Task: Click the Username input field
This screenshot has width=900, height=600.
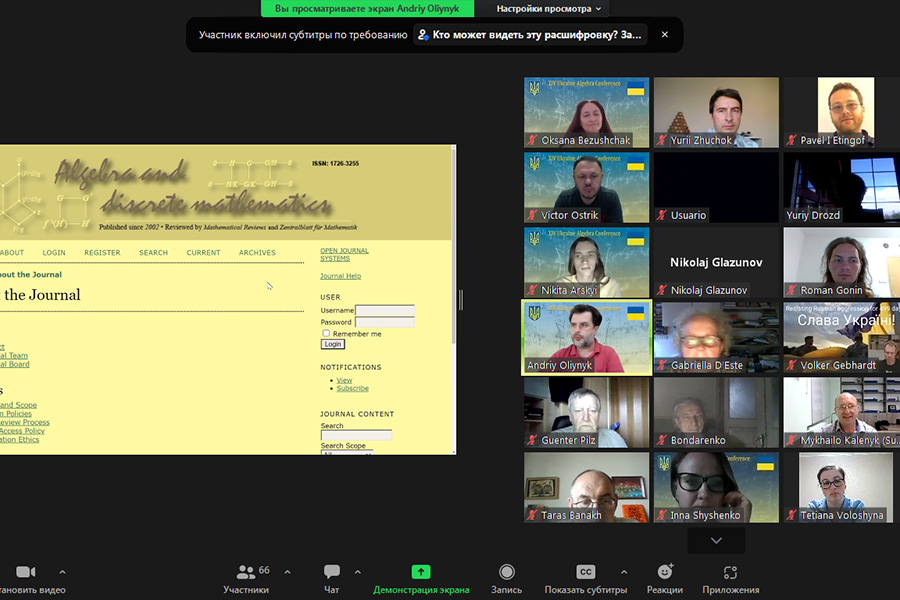Action: tap(384, 311)
